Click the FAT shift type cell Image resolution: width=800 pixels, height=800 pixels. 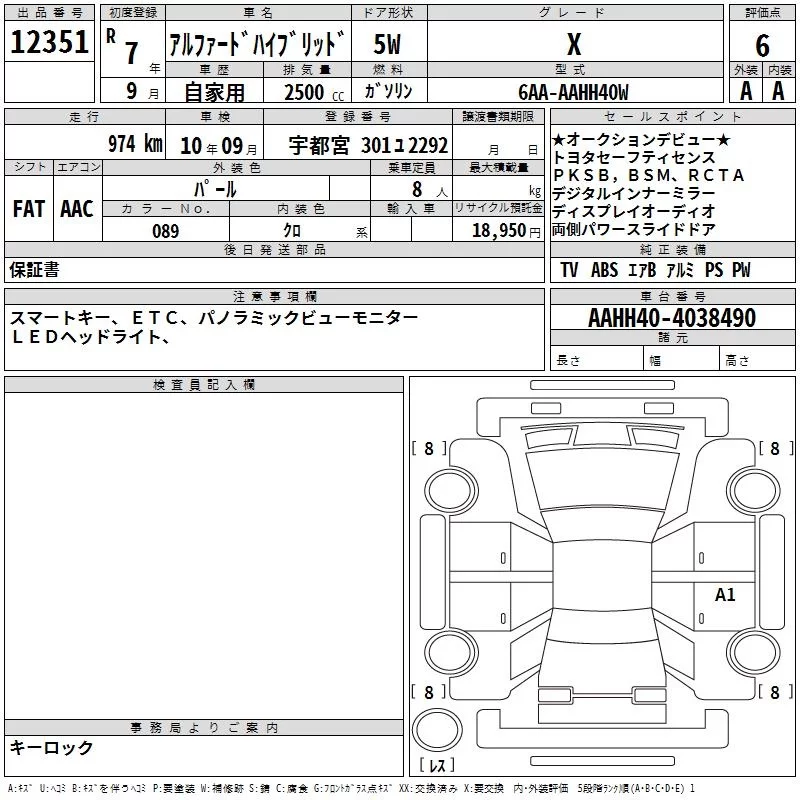coord(28,209)
